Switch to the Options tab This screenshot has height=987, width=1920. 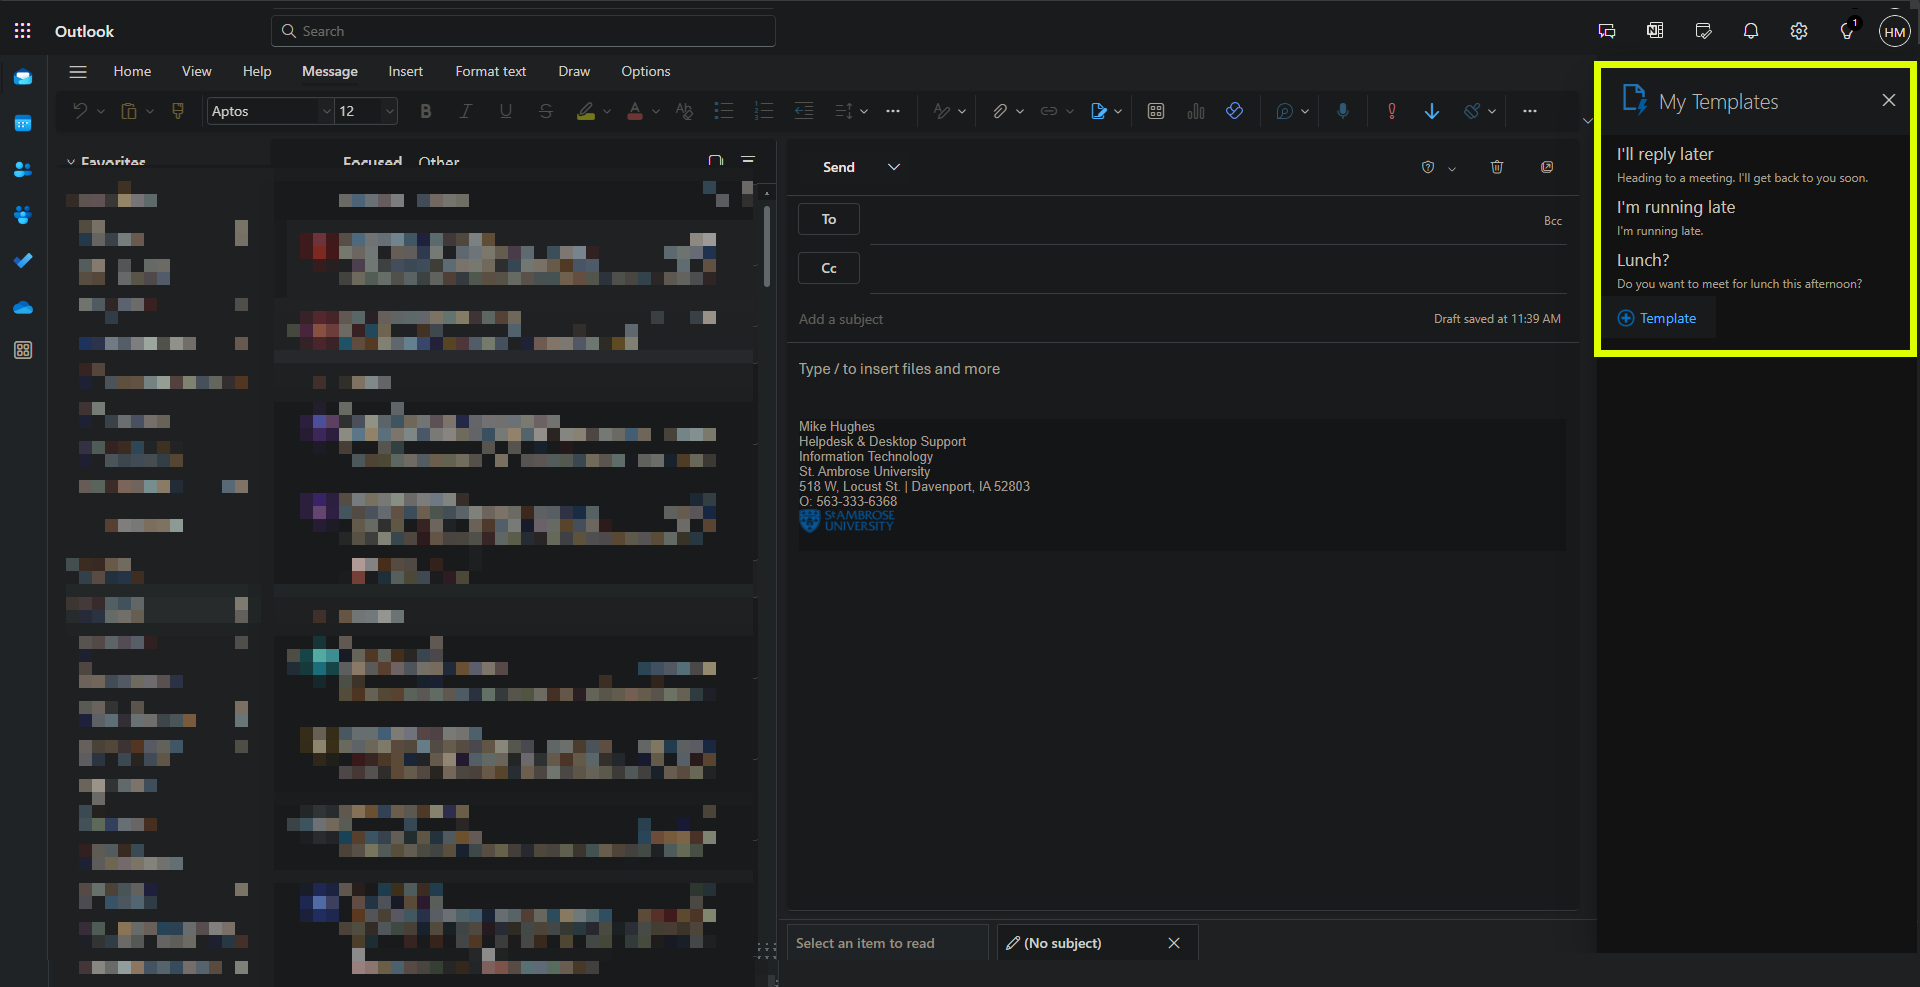point(646,71)
